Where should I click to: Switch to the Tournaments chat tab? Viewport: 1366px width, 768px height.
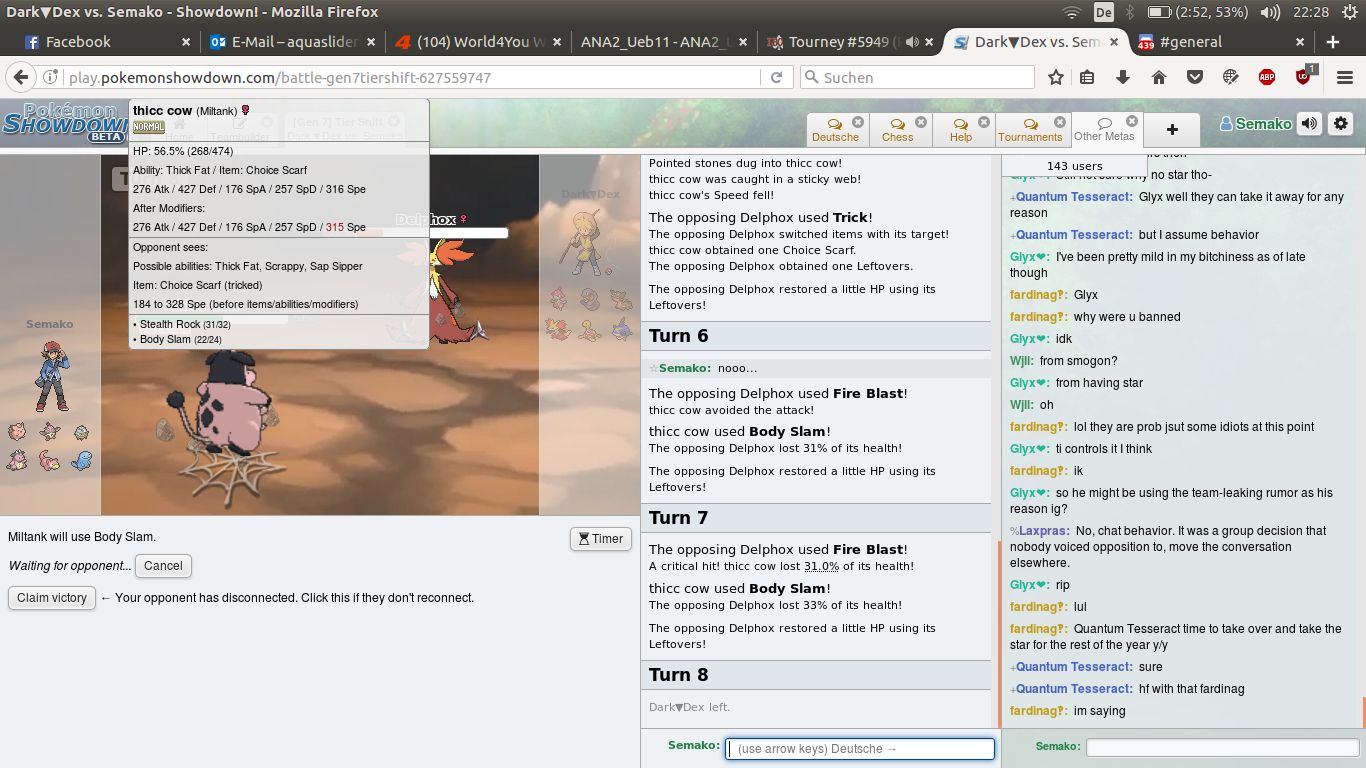pos(1030,130)
